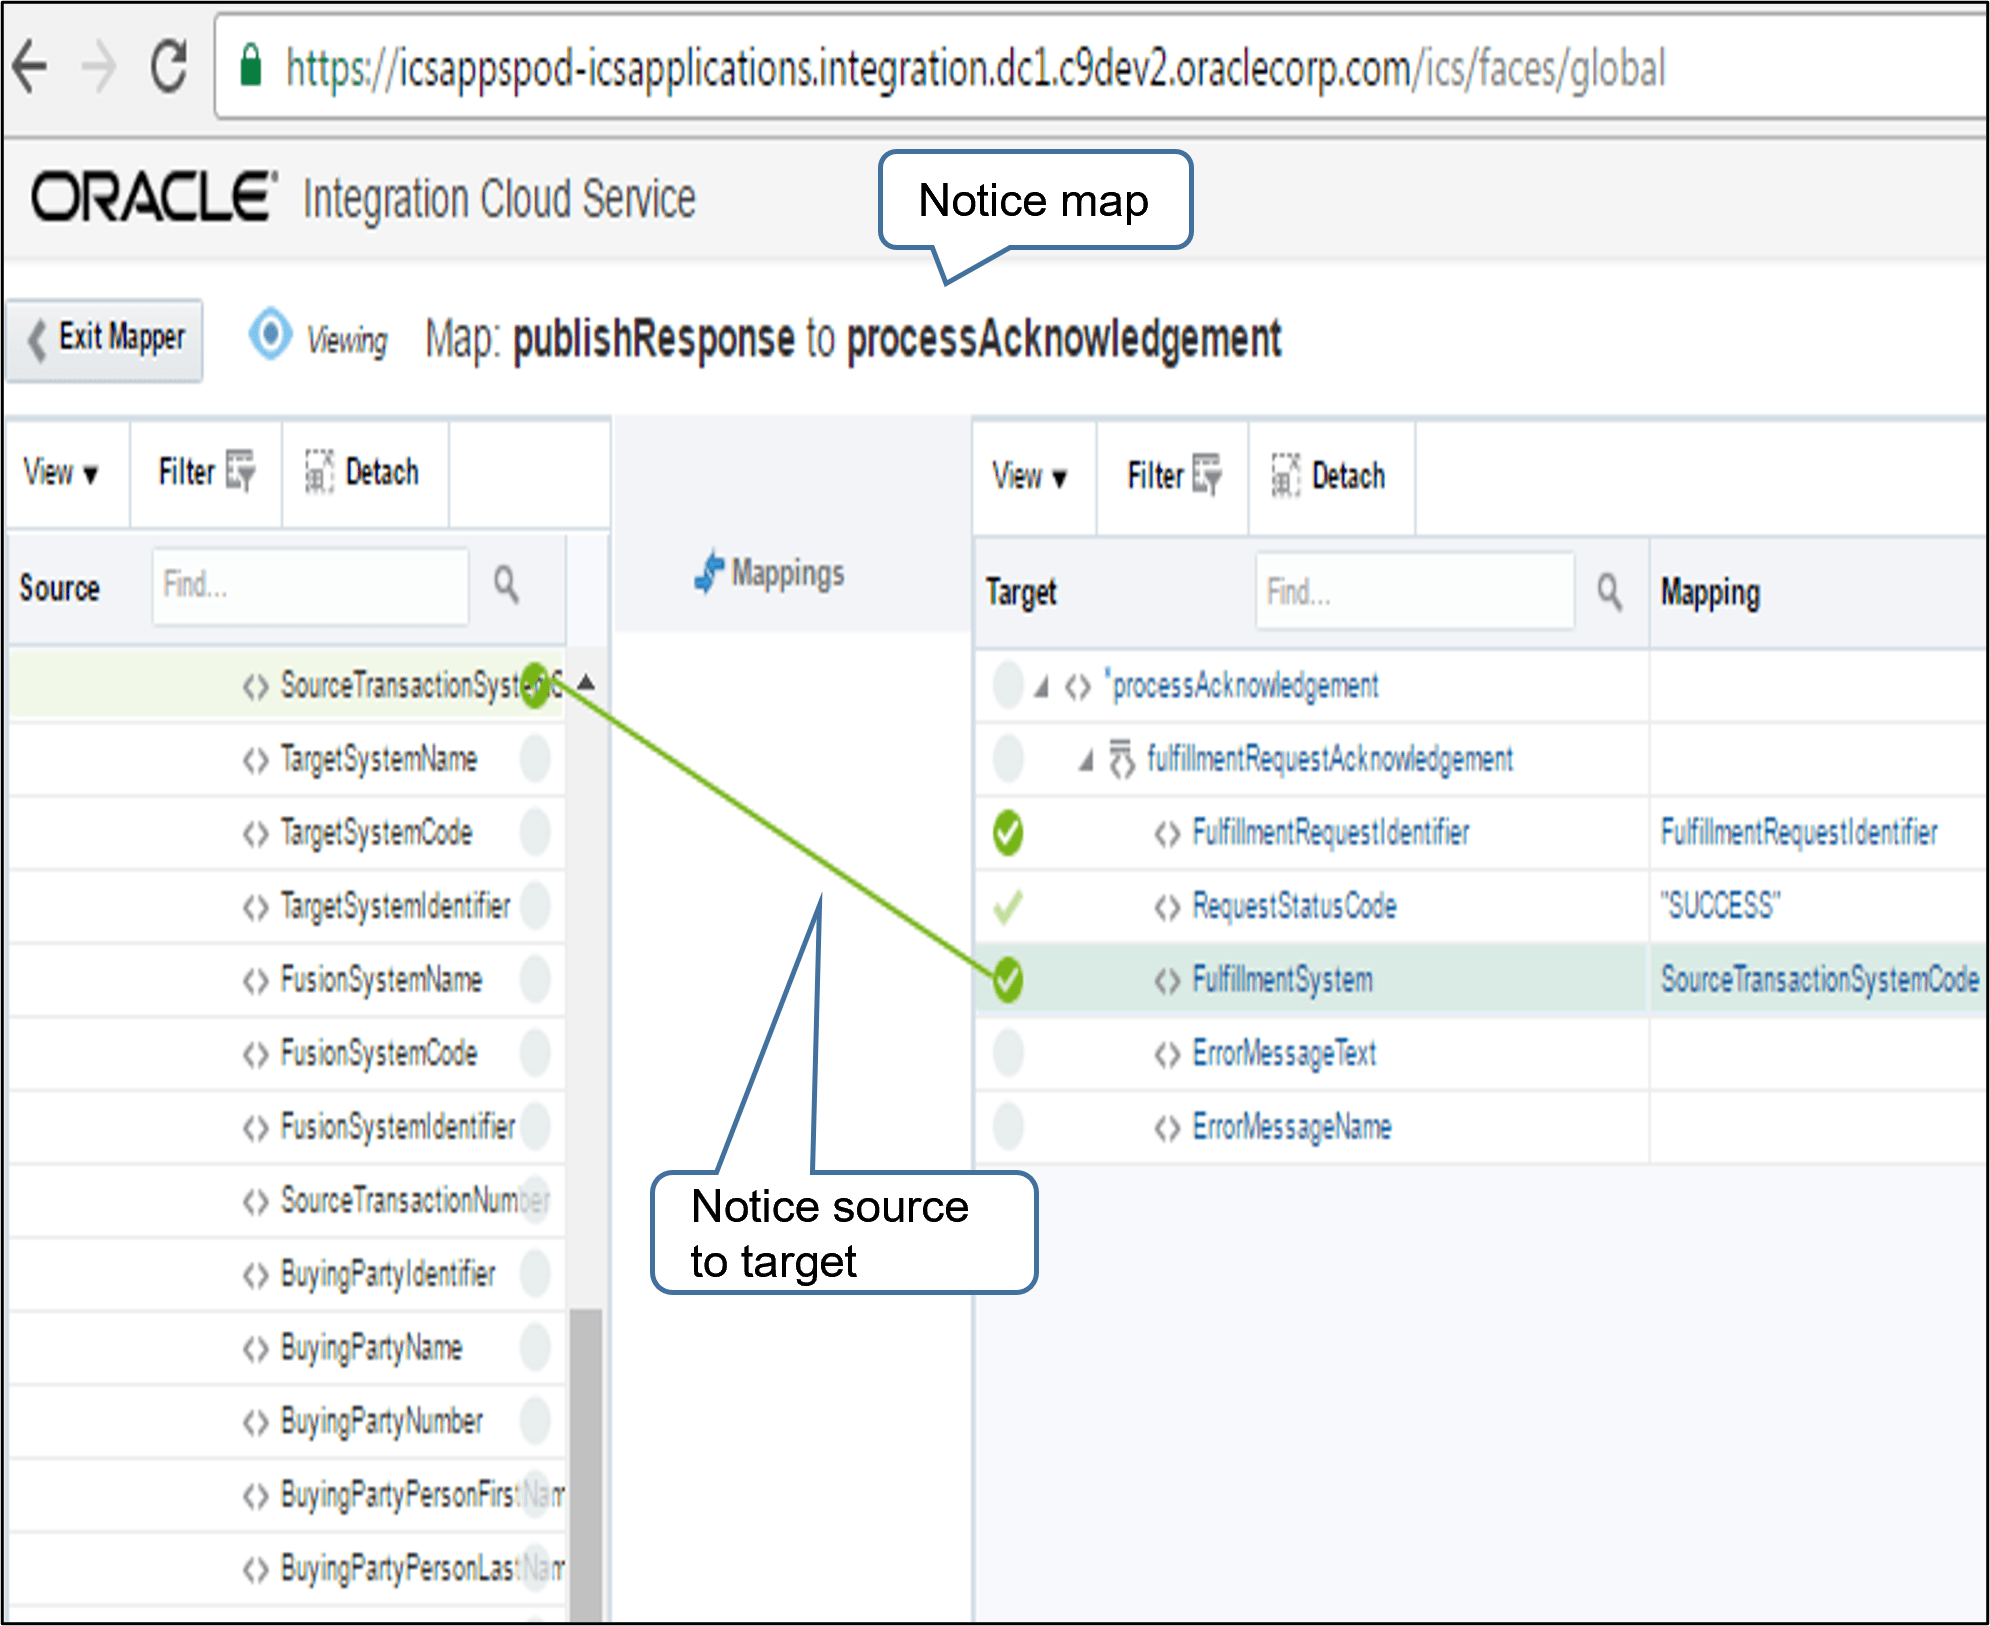Viewport: 1990px width, 1626px height.
Task: Click the browser reload icon
Action: pos(168,67)
